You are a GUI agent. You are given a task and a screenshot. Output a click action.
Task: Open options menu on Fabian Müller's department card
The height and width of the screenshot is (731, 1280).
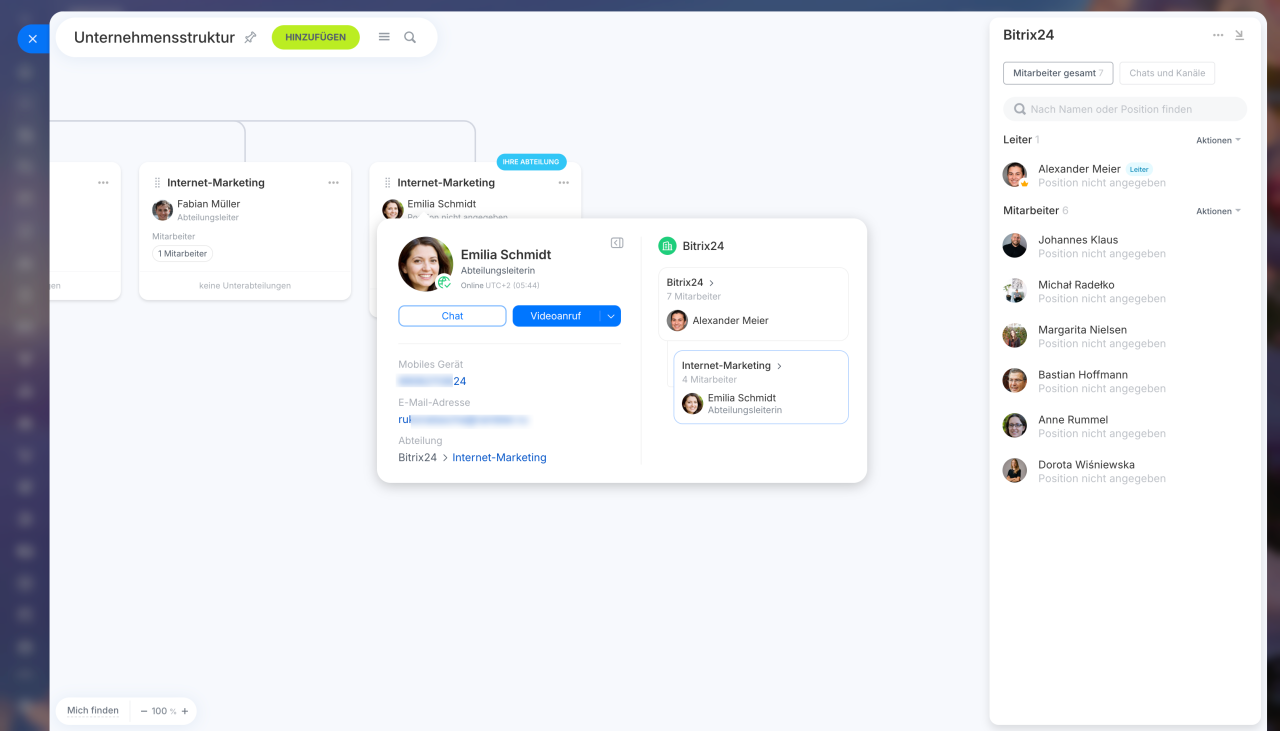click(x=333, y=183)
